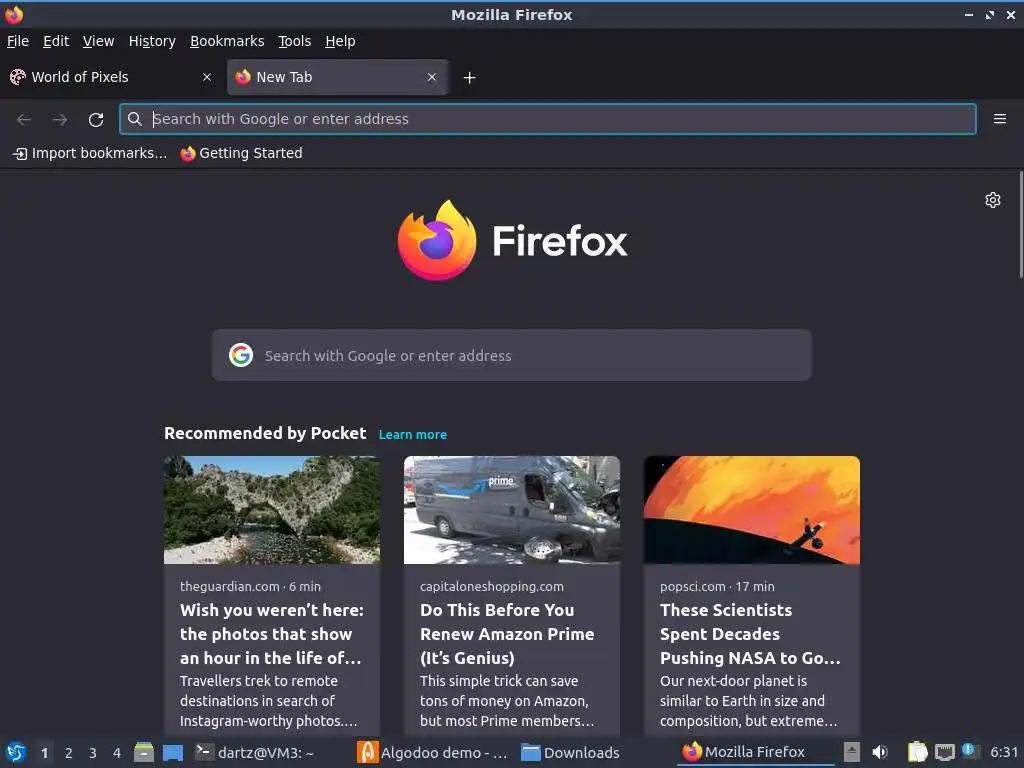Click the theguardian.com source text
This screenshot has width=1024, height=768.
pos(230,586)
